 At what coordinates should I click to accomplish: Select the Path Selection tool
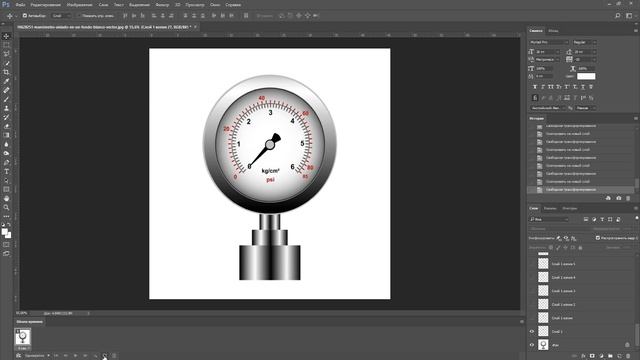coord(6,180)
